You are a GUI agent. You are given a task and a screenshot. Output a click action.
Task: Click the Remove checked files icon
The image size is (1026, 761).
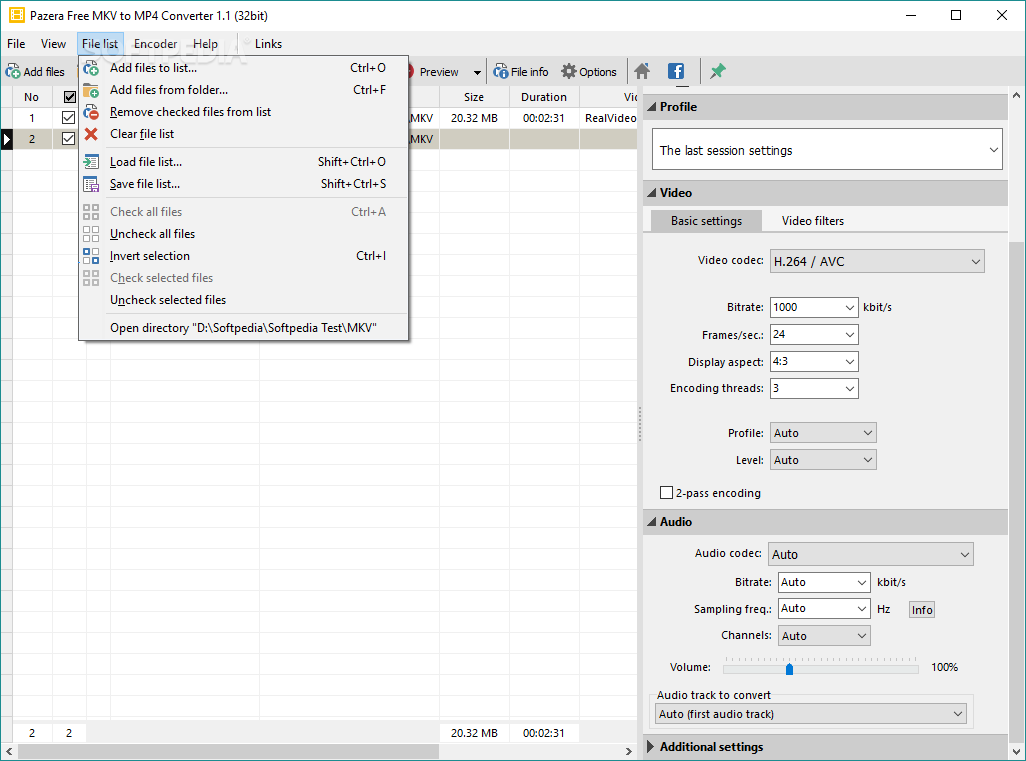click(91, 112)
